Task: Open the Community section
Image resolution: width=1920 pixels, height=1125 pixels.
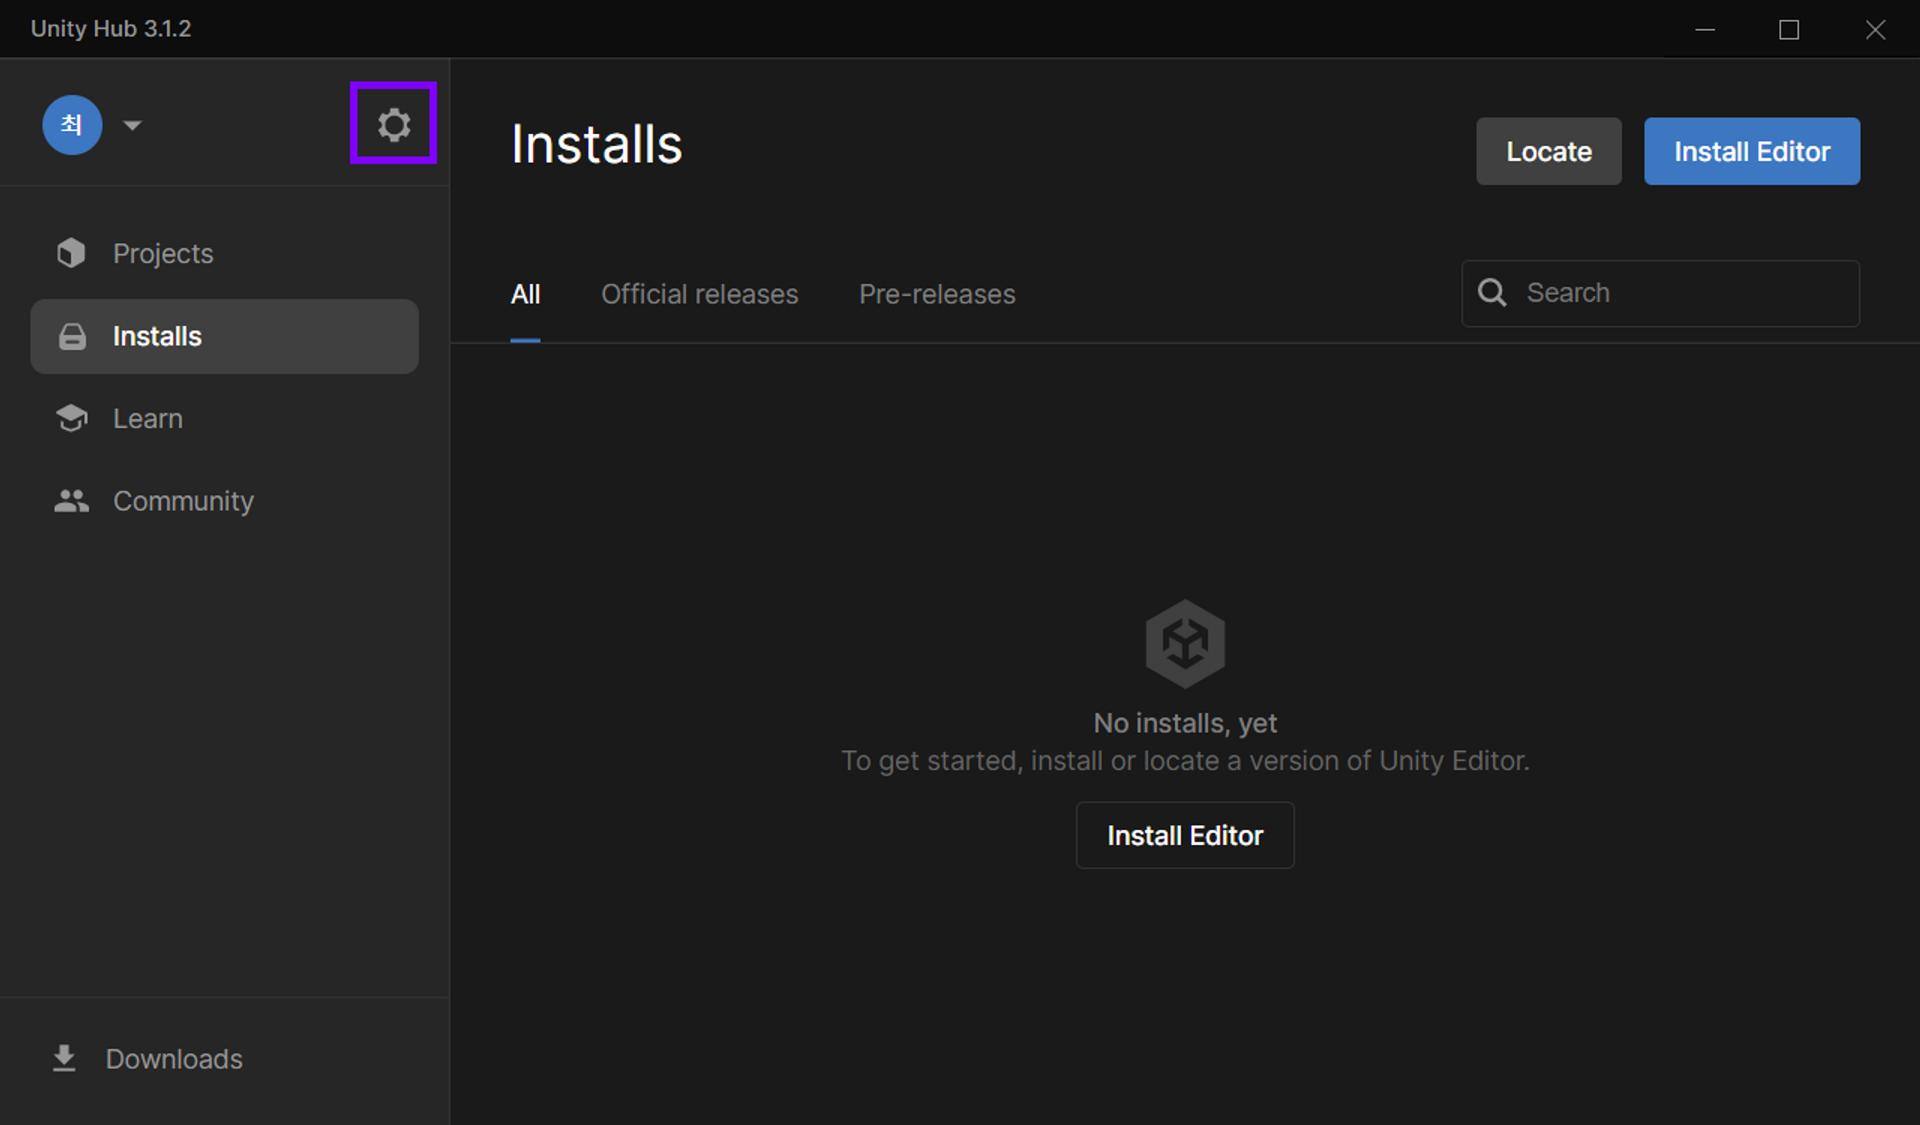Action: coord(225,500)
